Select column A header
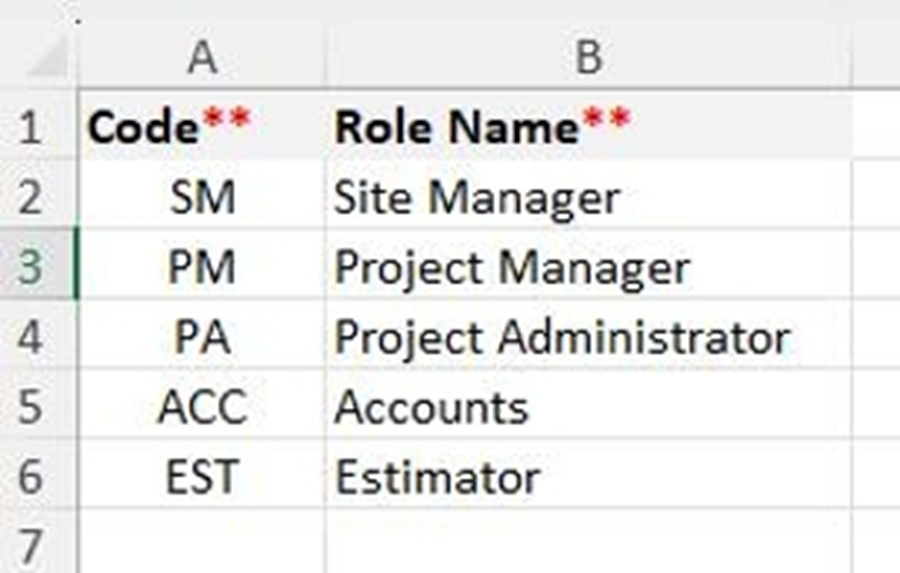The width and height of the screenshot is (900, 573). [x=202, y=59]
